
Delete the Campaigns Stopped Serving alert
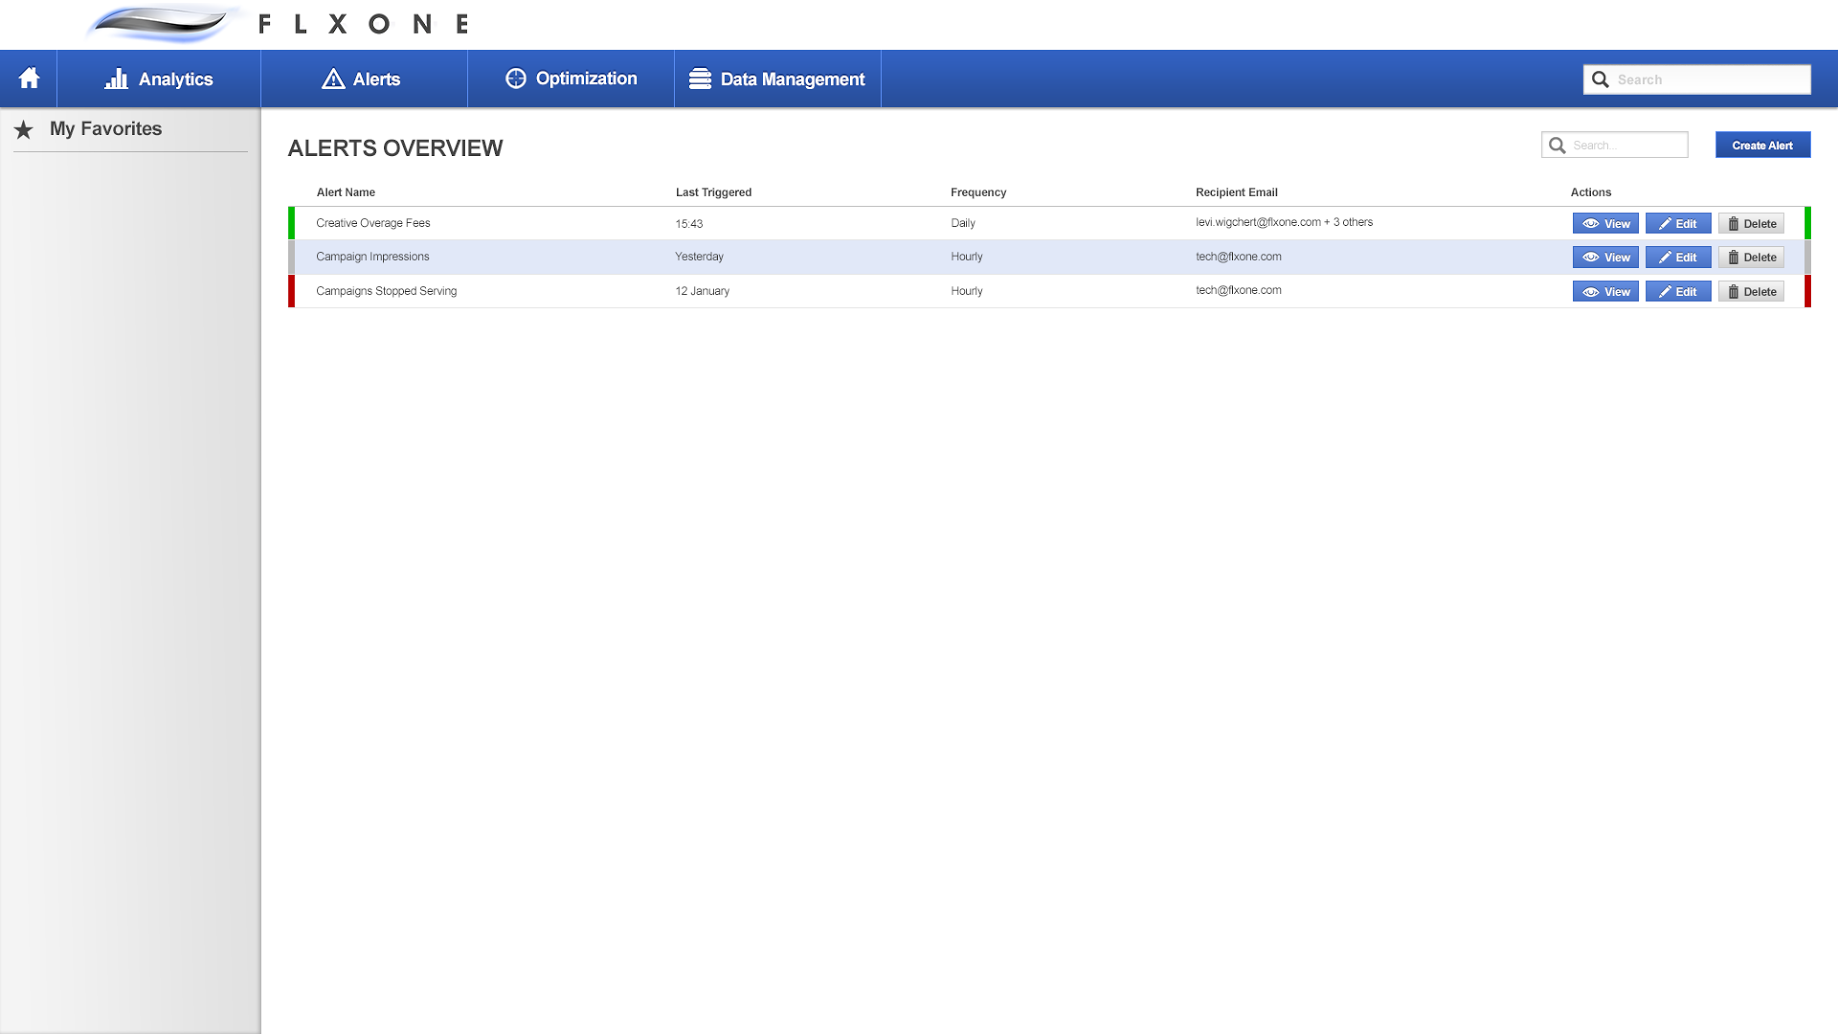pyautogui.click(x=1751, y=292)
